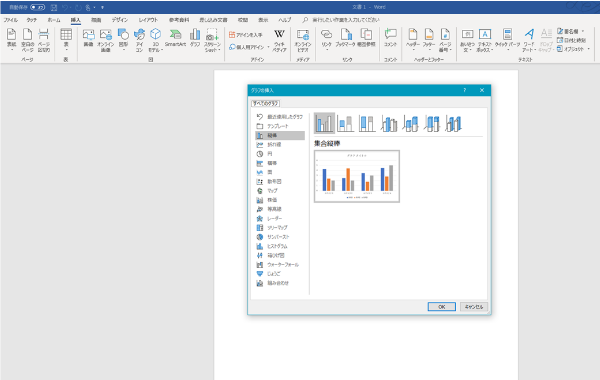This screenshot has width=600, height=380.
Task: Click the clustered column chart preview thumbnail
Action: pyautogui.click(x=357, y=176)
